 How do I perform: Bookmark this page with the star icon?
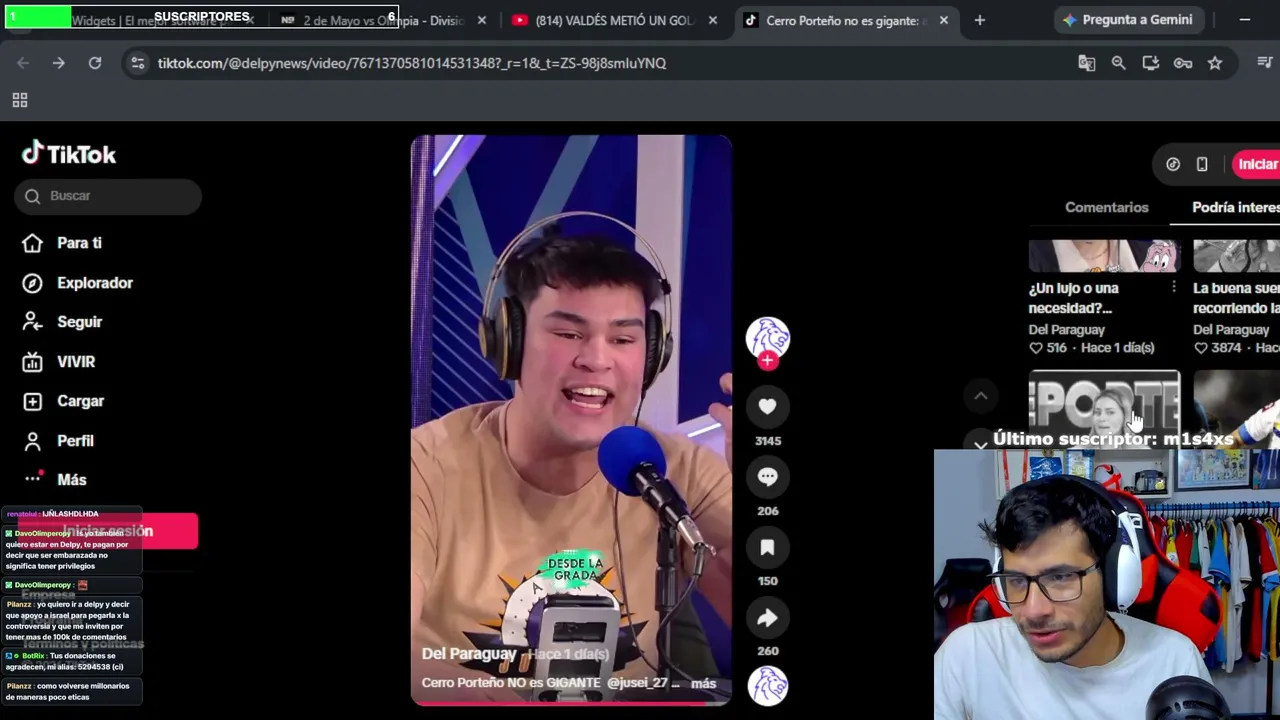click(x=1215, y=63)
